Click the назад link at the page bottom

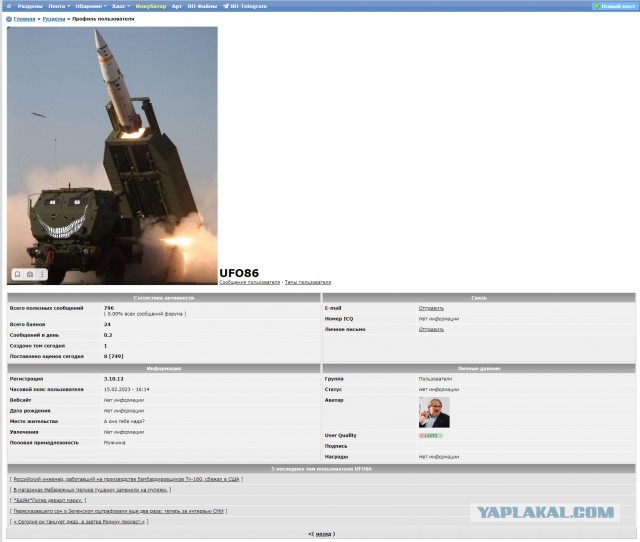(x=323, y=534)
